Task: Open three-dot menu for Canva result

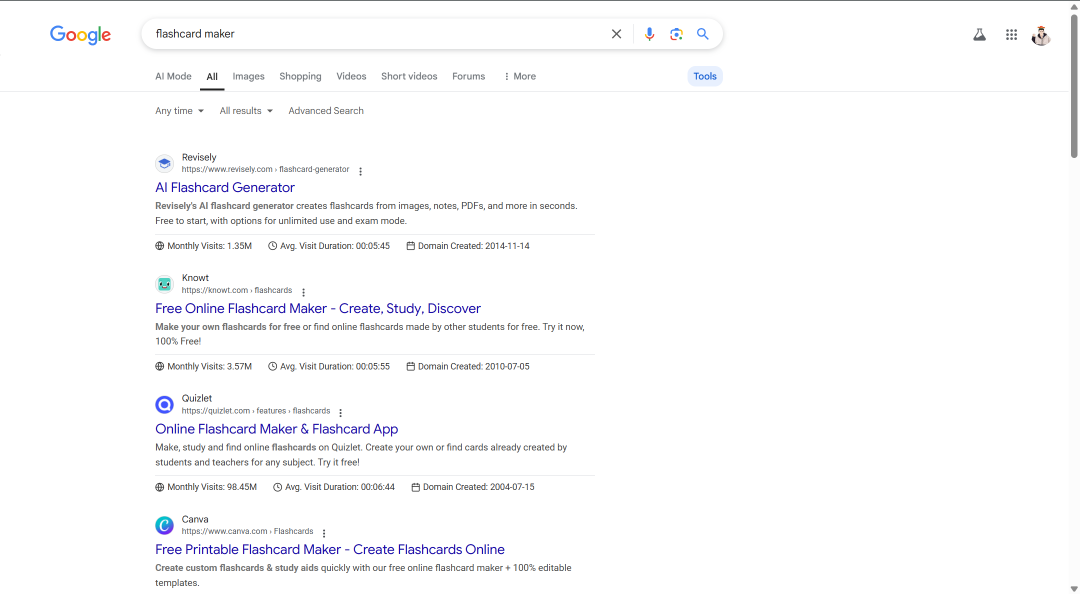Action: (x=324, y=533)
